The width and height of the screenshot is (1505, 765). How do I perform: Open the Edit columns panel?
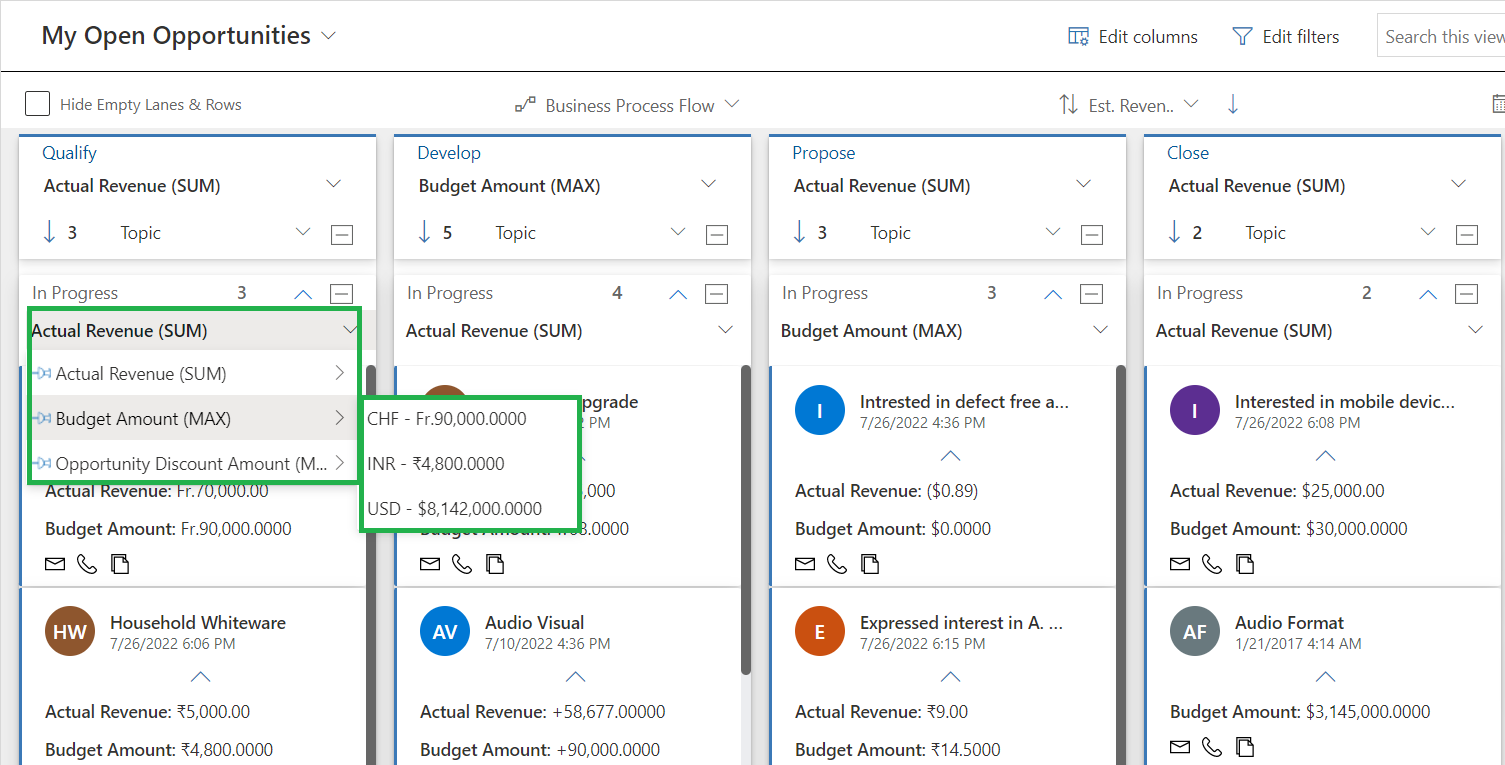click(x=1132, y=36)
